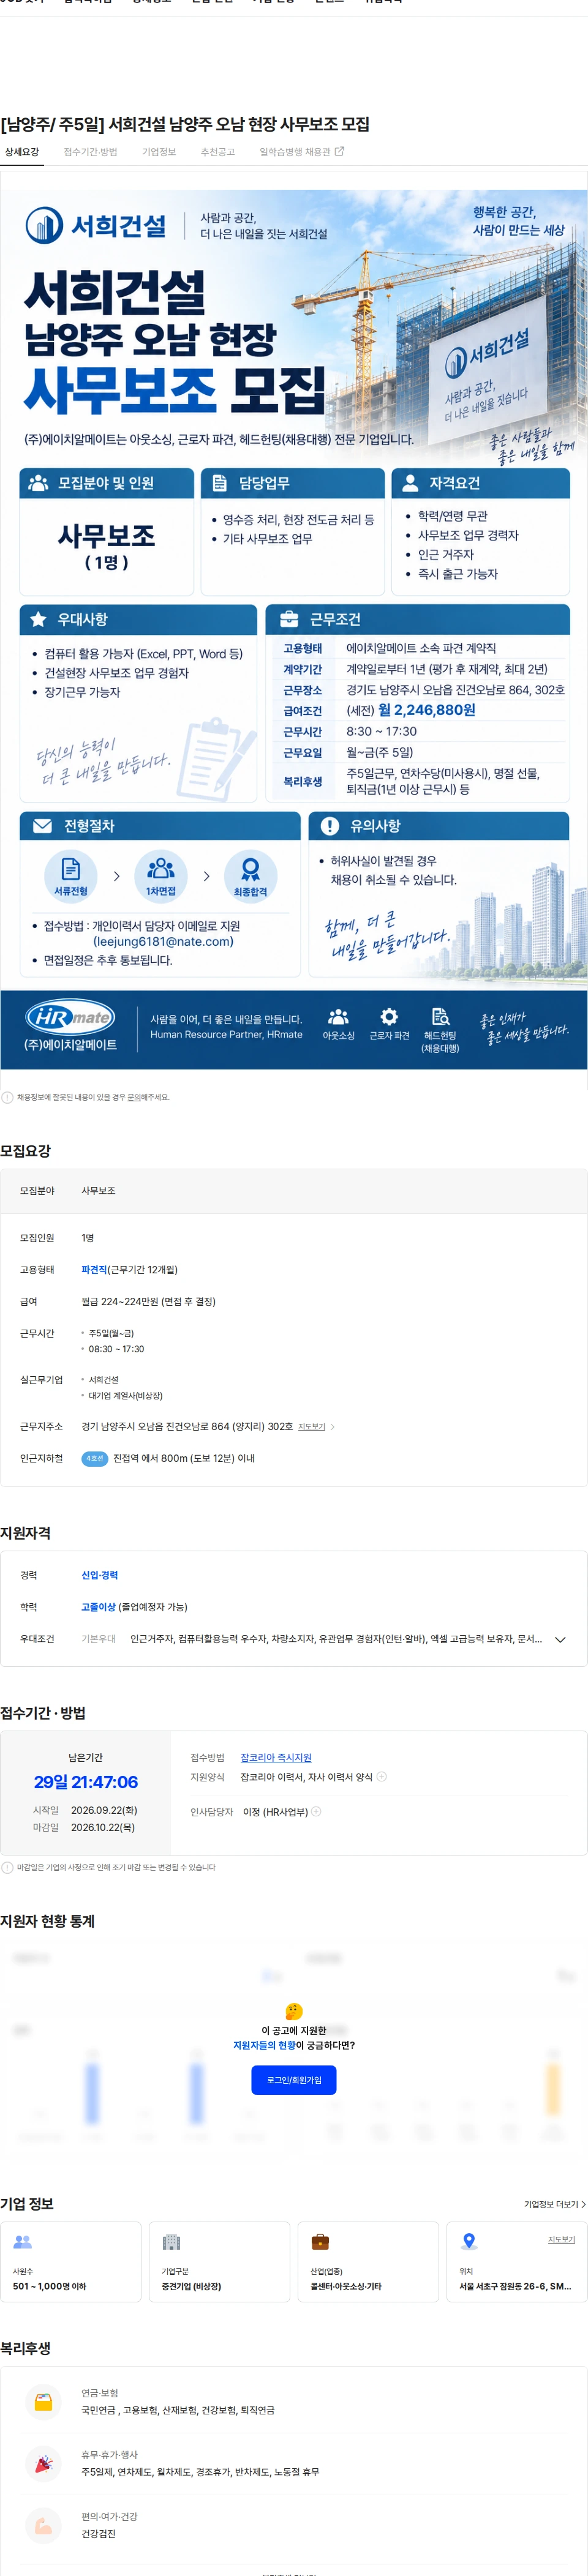
Task: Open the 기업정보 tab
Action: [159, 152]
